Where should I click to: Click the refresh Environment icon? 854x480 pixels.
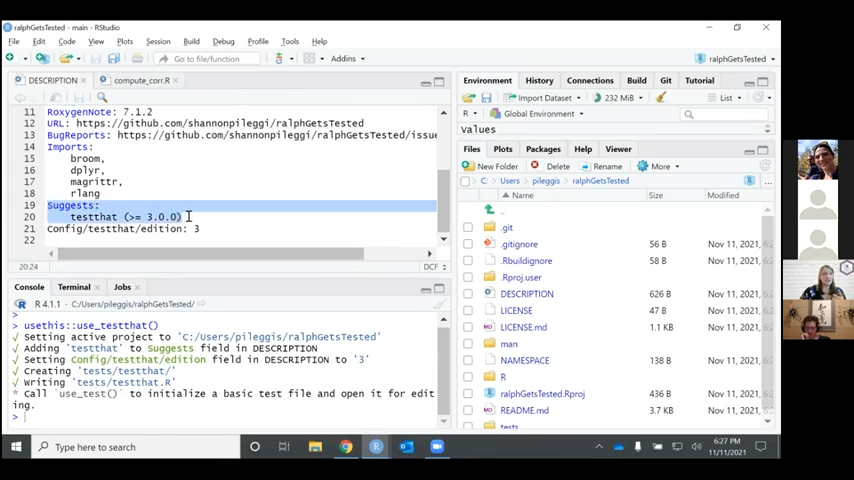pos(758,98)
